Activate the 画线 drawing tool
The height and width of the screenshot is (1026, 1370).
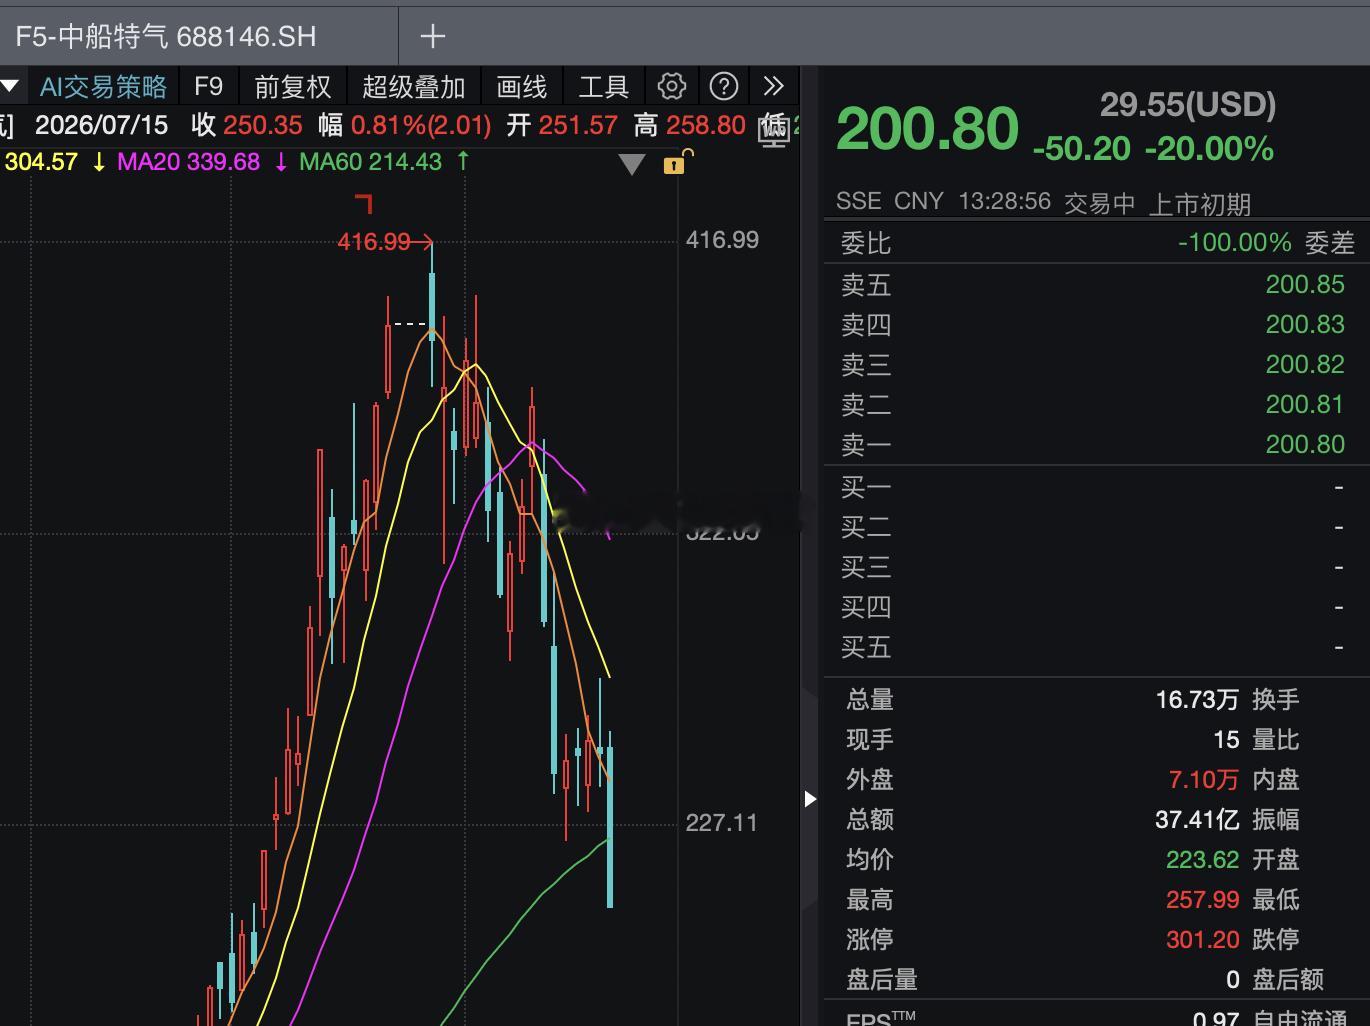(x=522, y=87)
